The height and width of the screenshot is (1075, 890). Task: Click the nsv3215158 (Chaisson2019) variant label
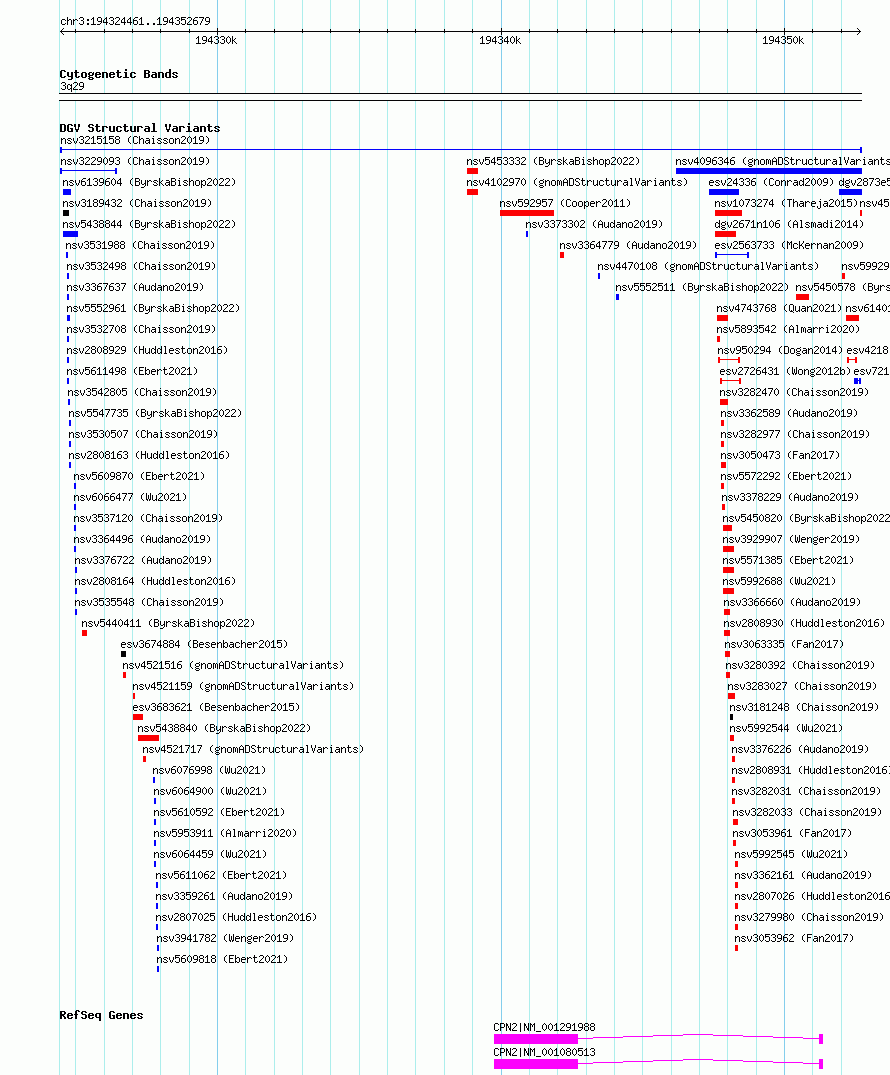134,141
